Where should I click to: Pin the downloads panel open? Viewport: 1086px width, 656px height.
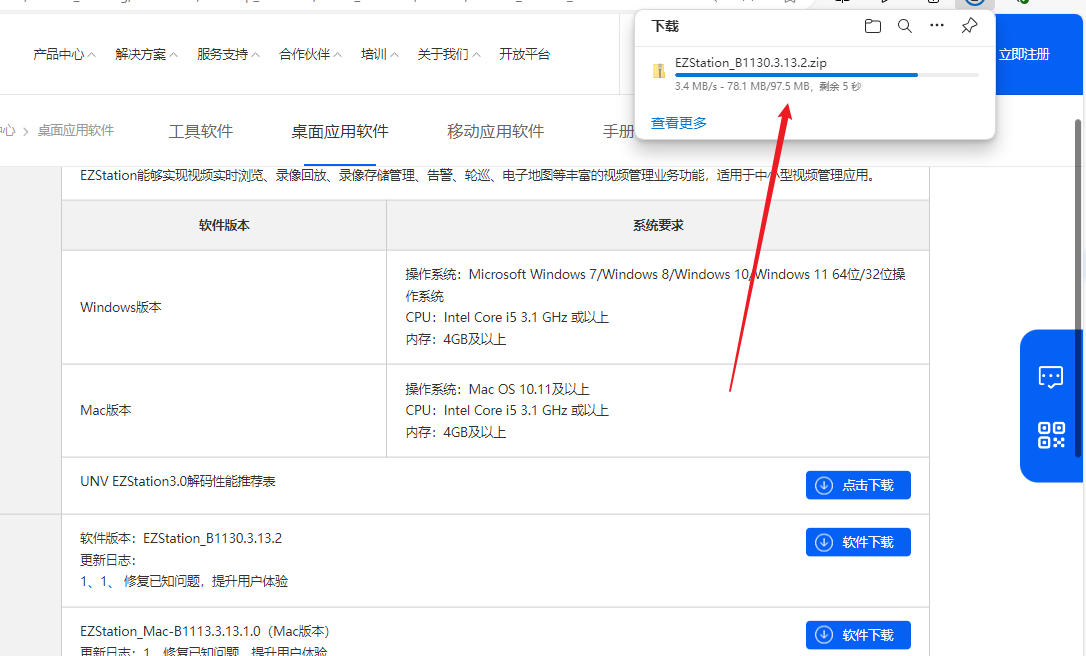click(x=968, y=27)
